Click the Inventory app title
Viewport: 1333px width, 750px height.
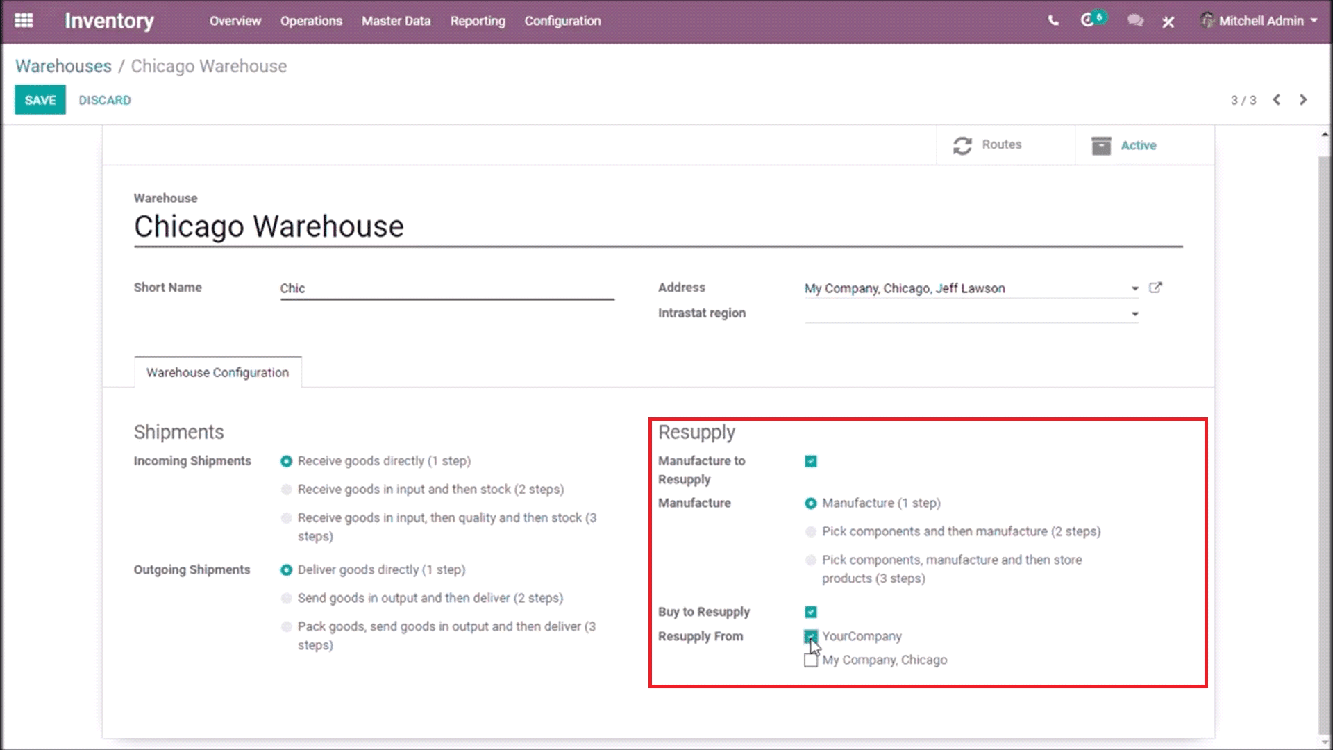[109, 21]
